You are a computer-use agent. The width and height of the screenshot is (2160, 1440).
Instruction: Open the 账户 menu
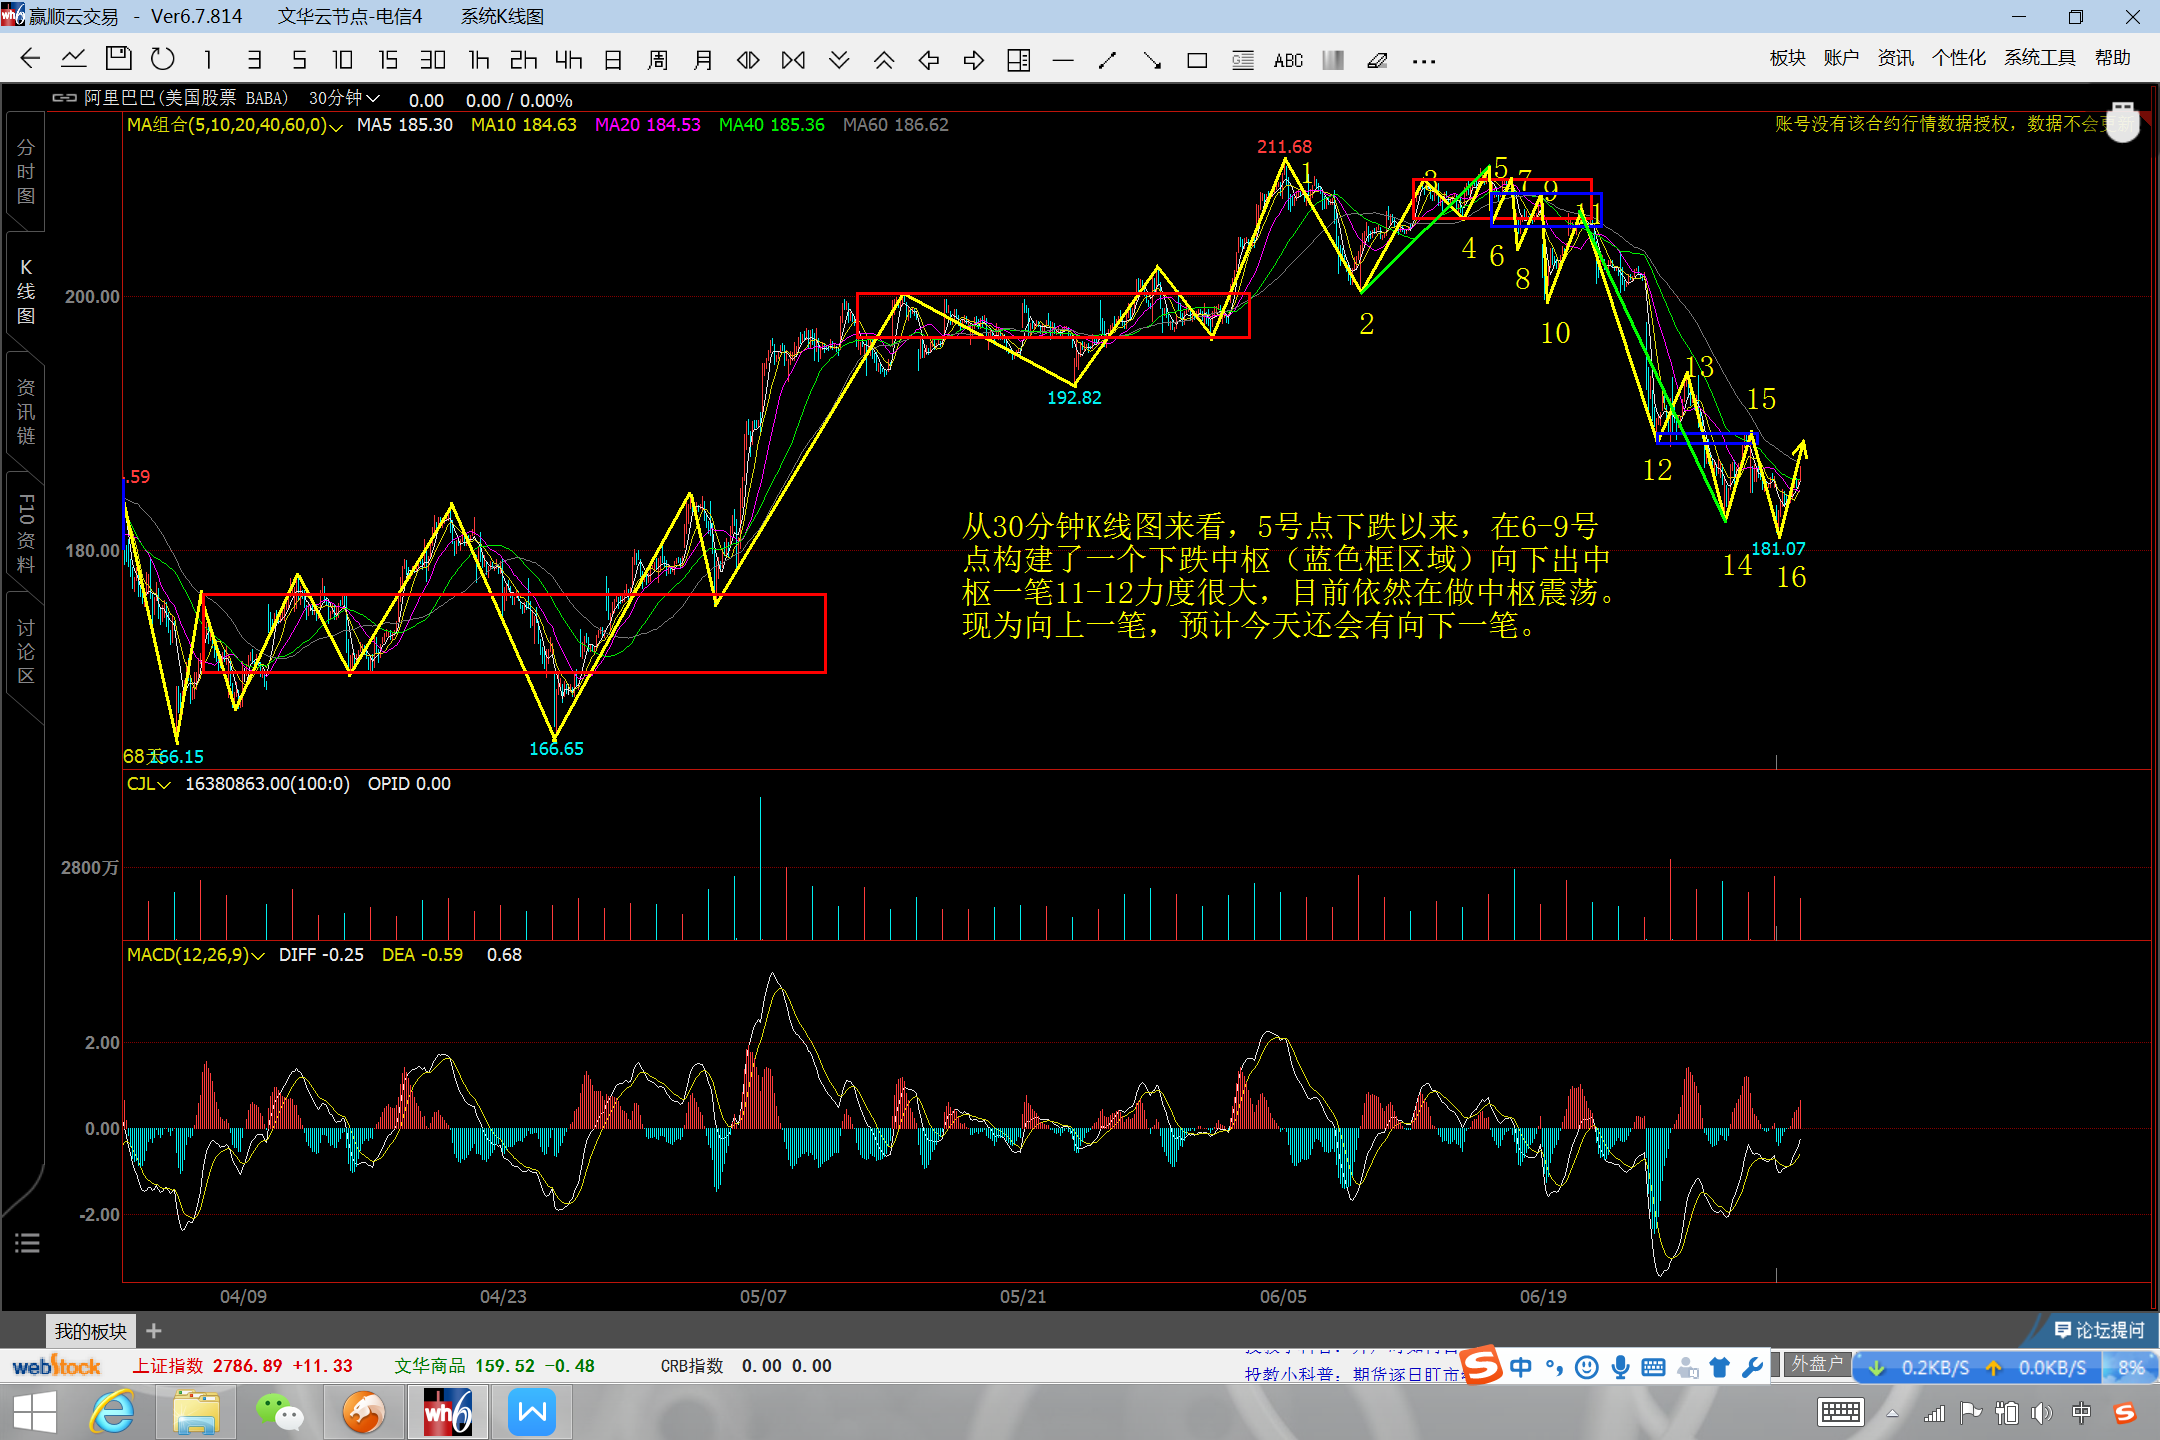[x=1841, y=58]
